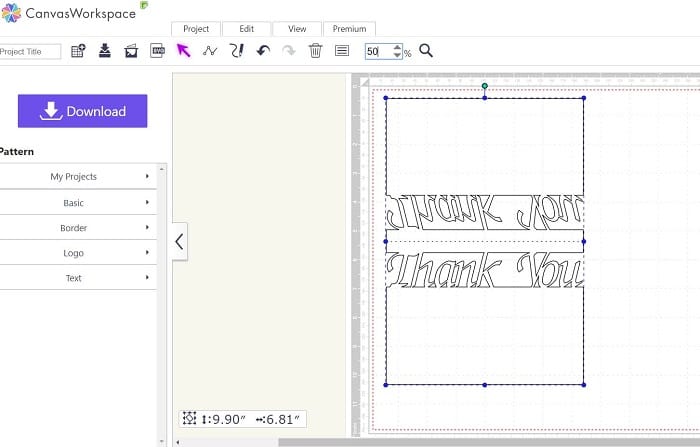Screen dimensions: 700x447
Task: Open the Edit tab
Action: click(x=246, y=29)
